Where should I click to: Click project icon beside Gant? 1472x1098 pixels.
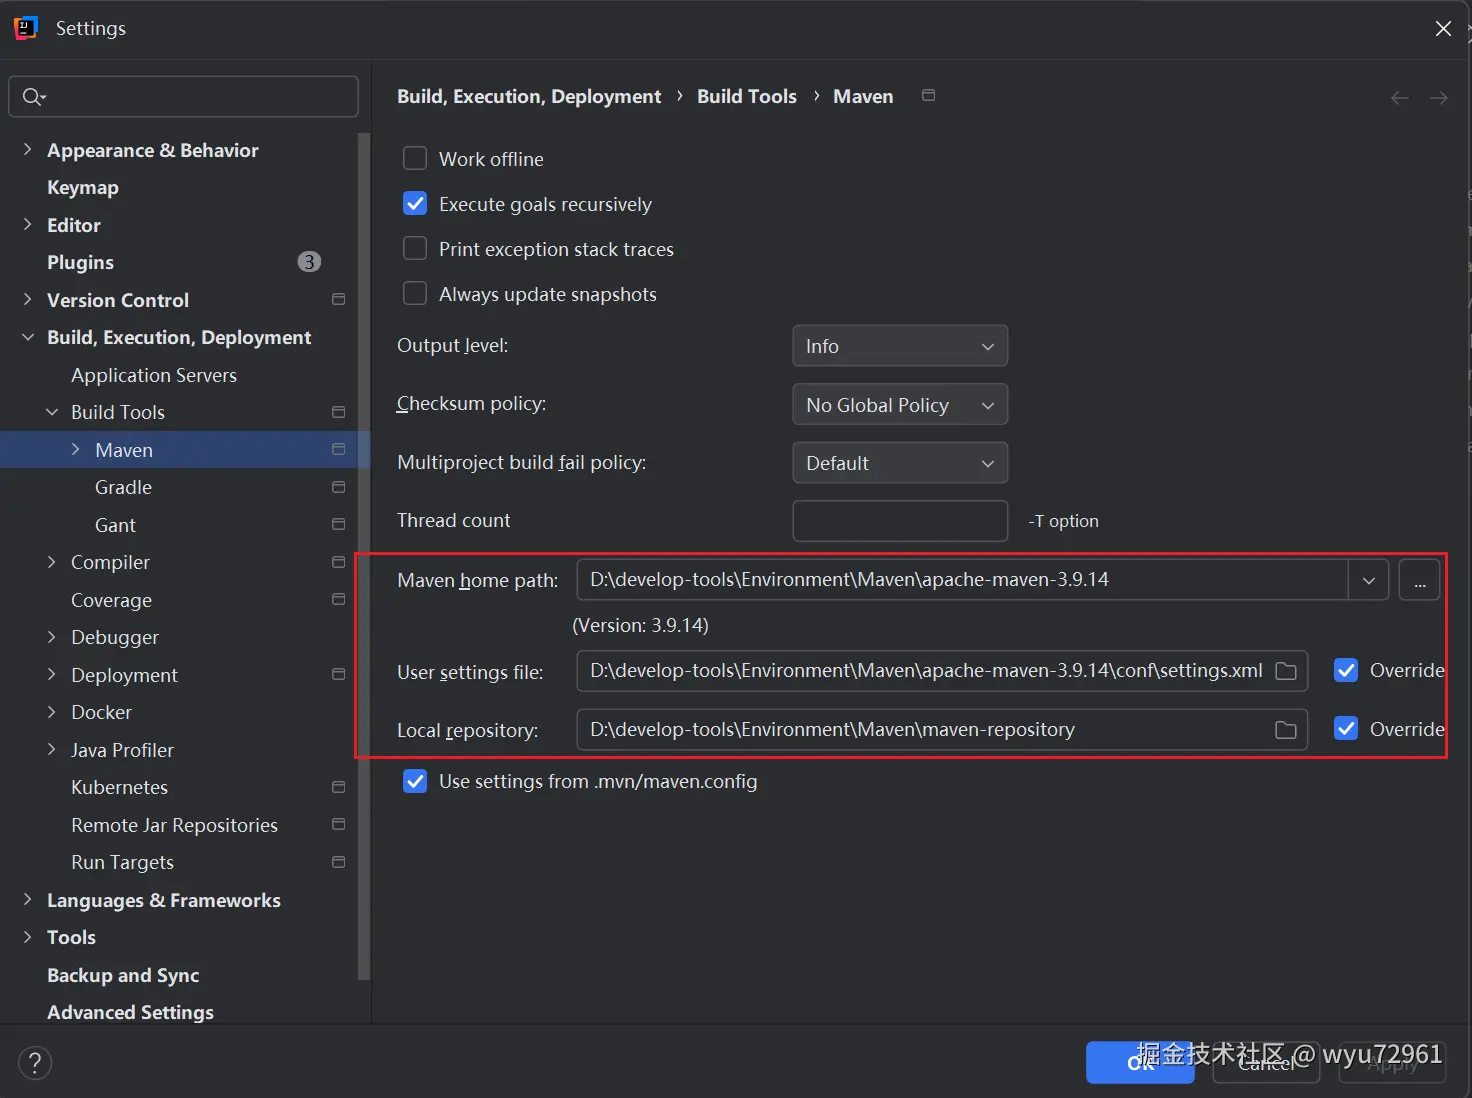pyautogui.click(x=338, y=524)
